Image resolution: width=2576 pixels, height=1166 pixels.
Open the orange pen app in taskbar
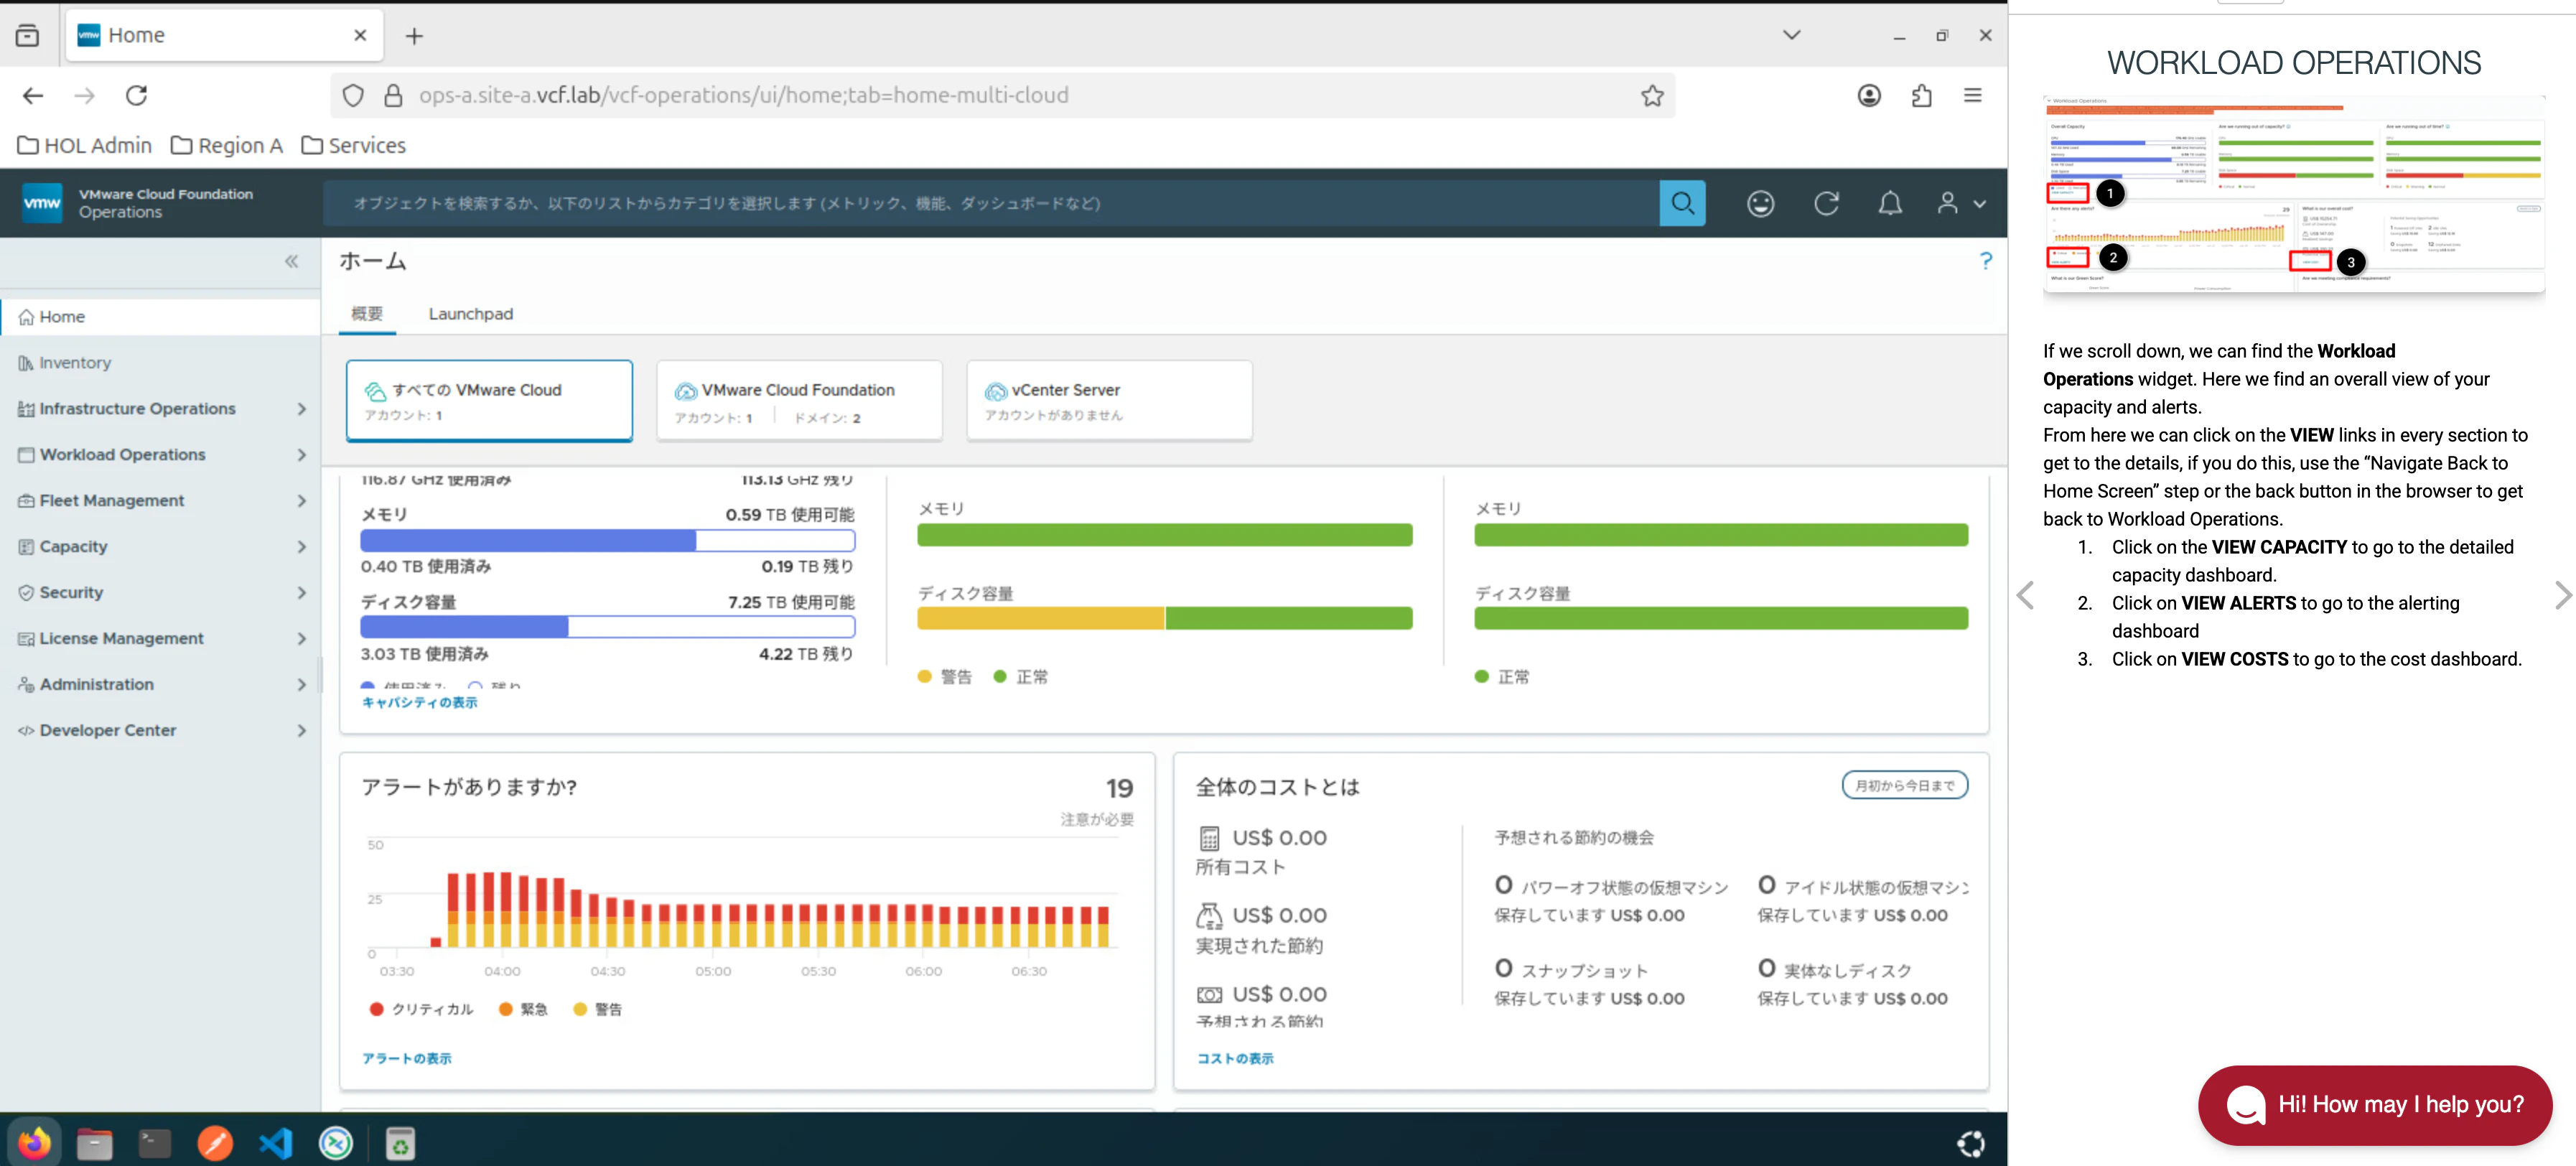click(215, 1143)
